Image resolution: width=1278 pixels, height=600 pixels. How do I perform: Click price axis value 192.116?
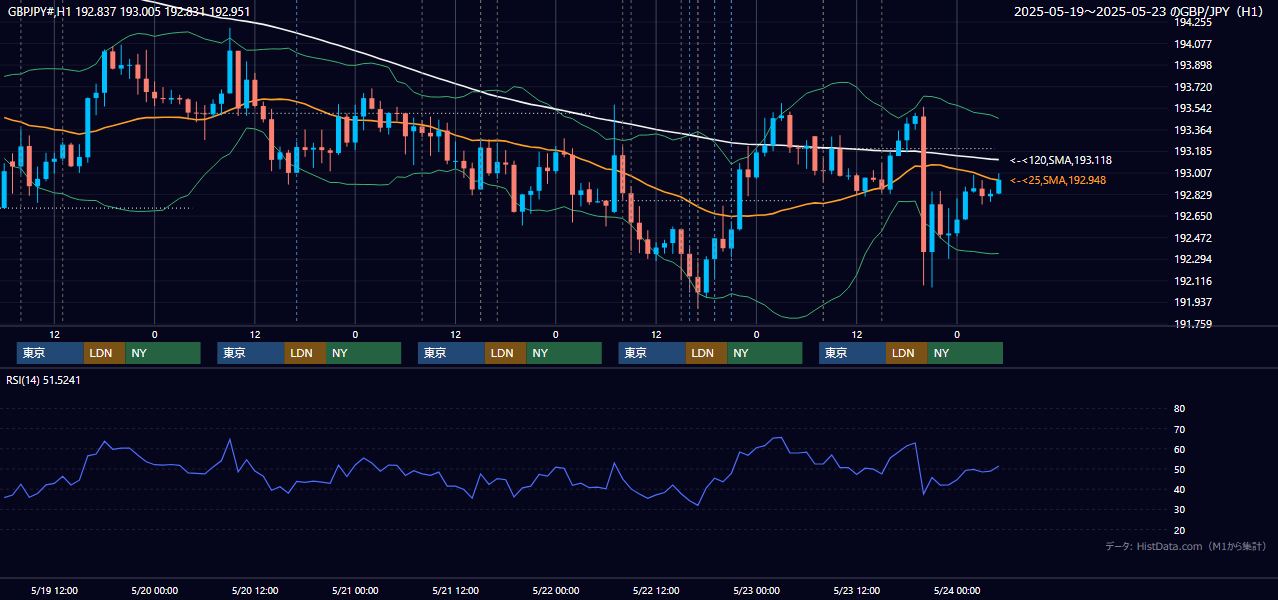[x=1193, y=282]
